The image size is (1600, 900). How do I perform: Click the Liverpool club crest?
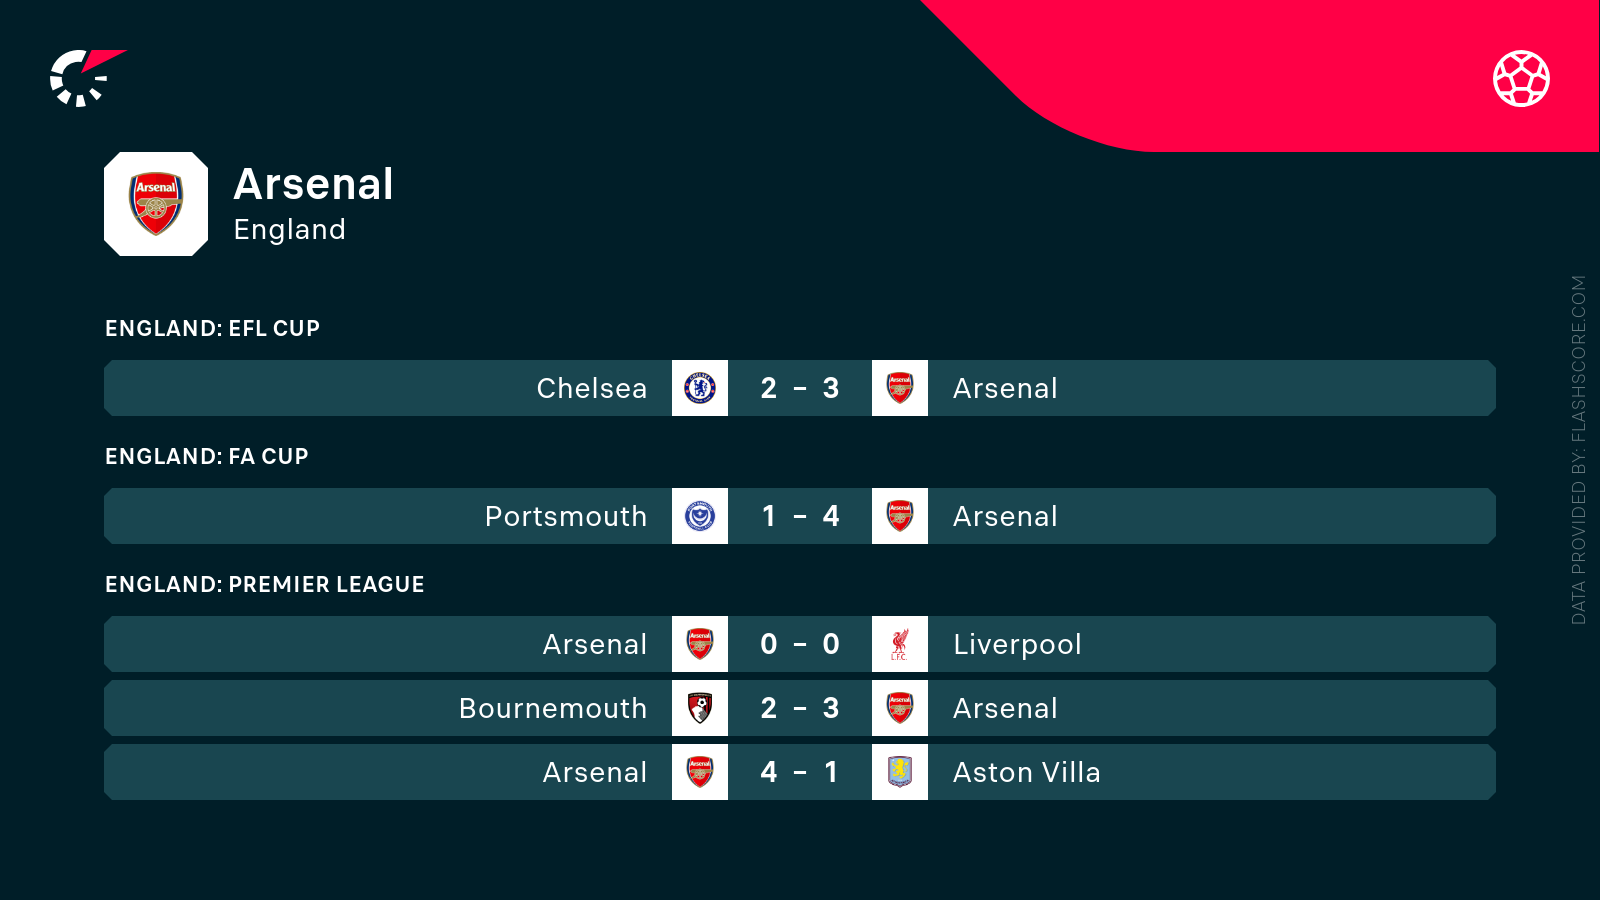pos(900,644)
